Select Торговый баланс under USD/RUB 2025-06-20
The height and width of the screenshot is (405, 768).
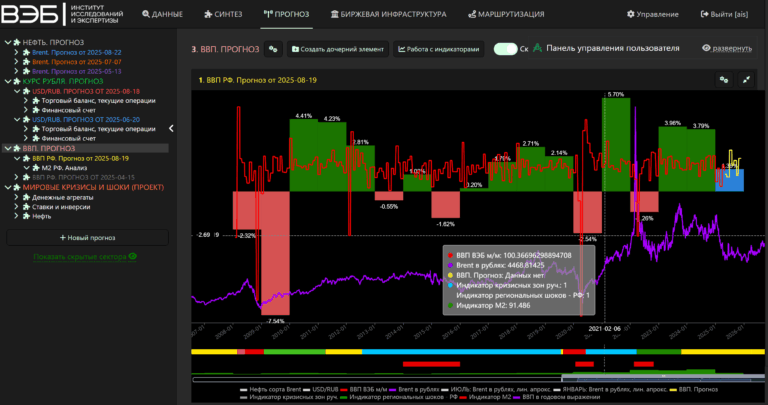[x=98, y=129]
